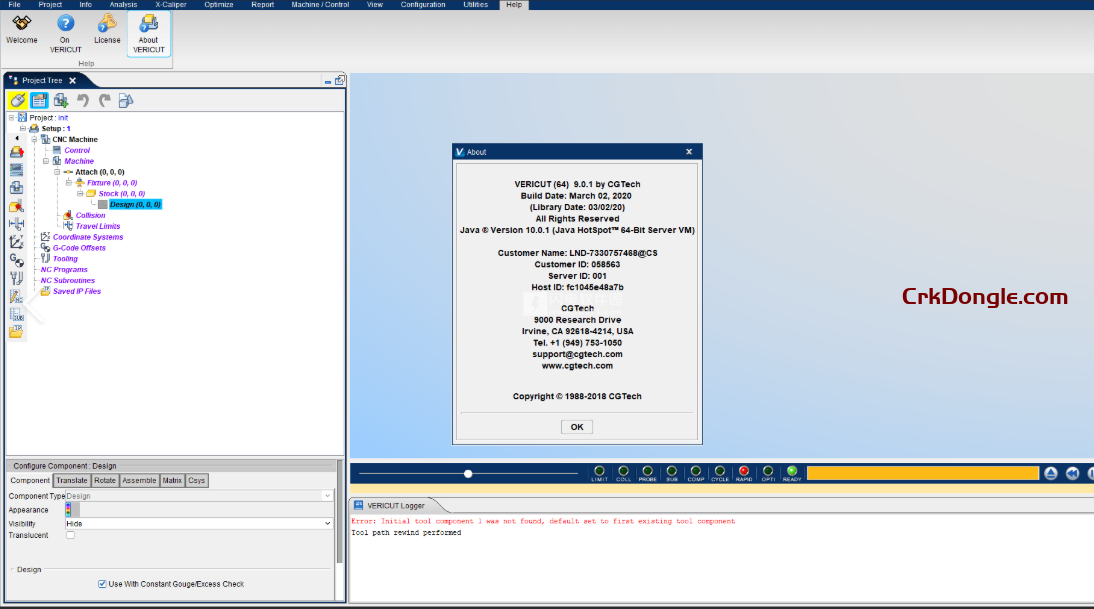This screenshot has height=609, width=1094.
Task: Toggle the Translucent checkbox
Action: point(69,535)
